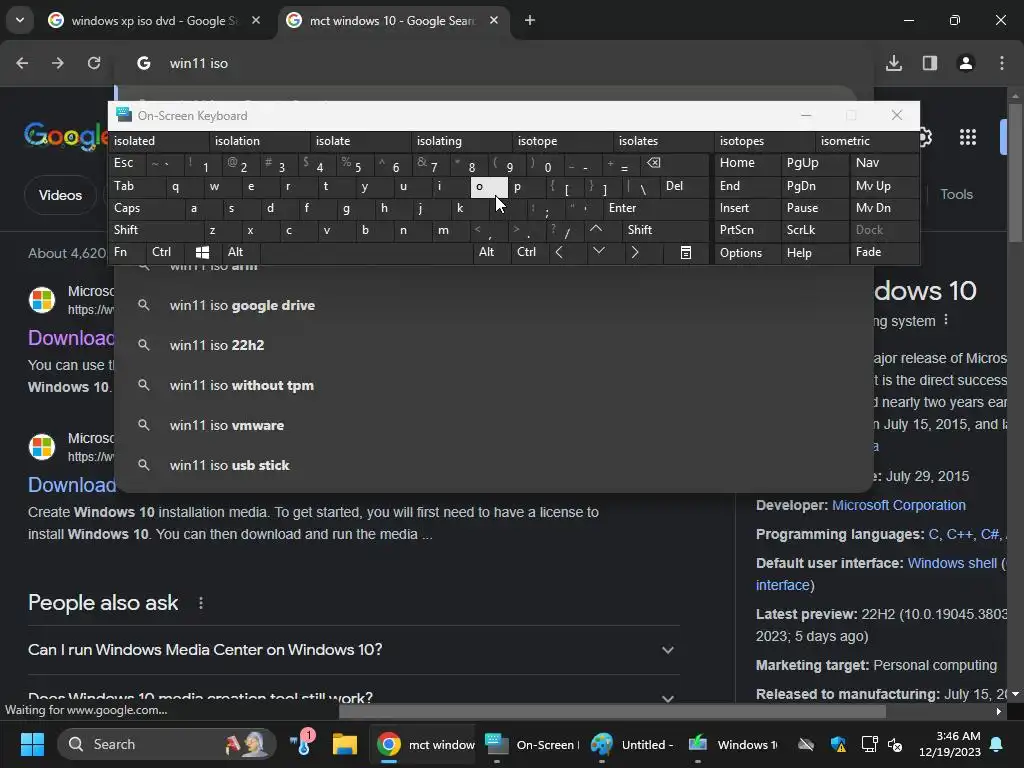Open tab search dropdown arrow

[x=20, y=20]
